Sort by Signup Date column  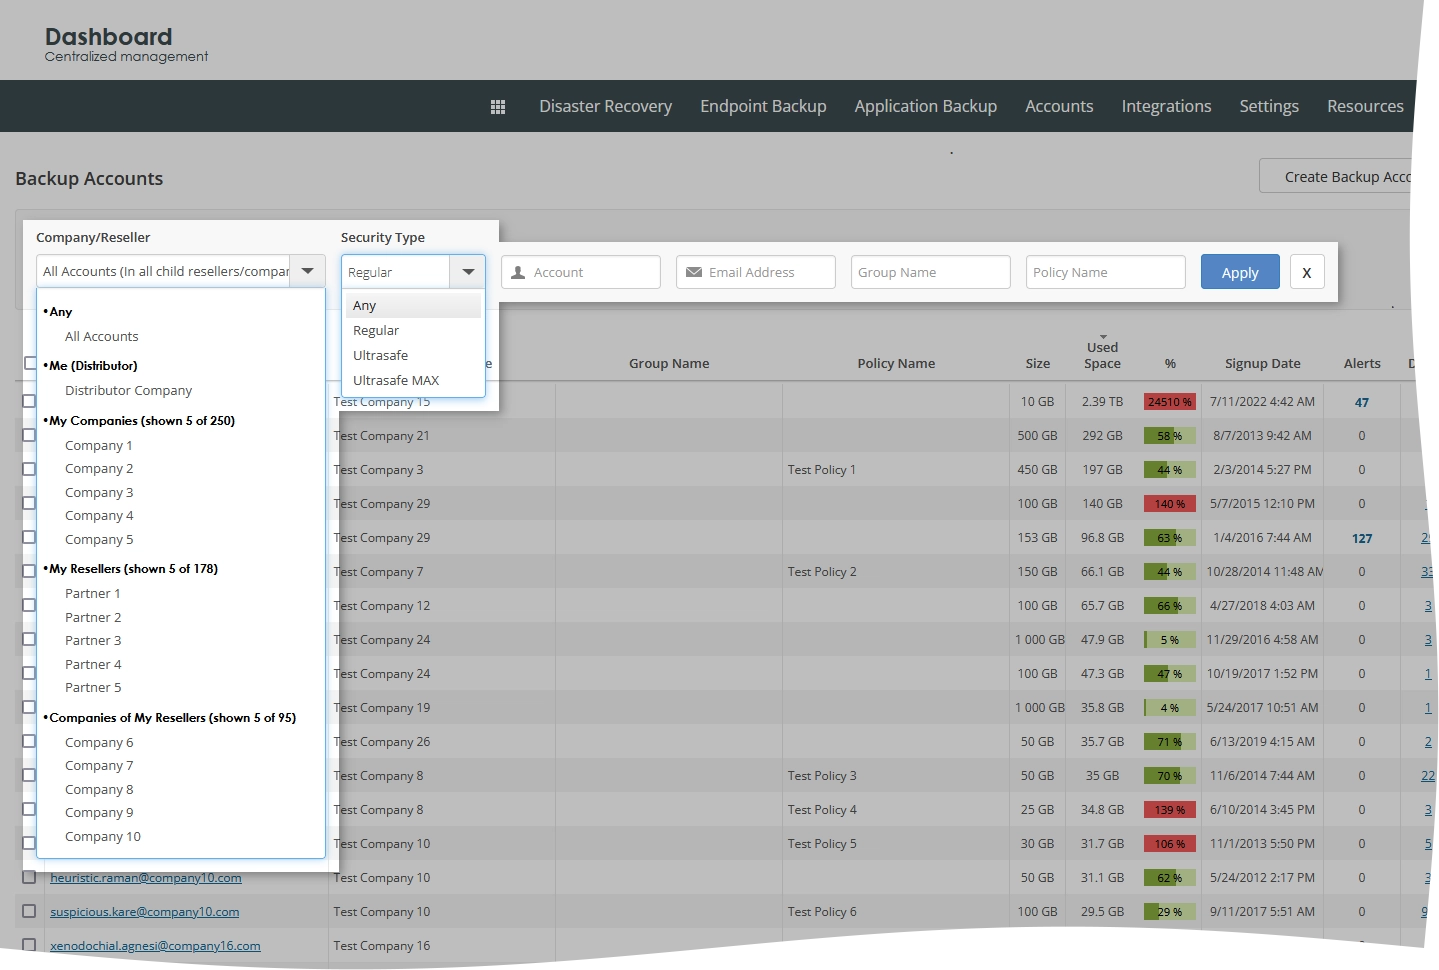pos(1262,364)
